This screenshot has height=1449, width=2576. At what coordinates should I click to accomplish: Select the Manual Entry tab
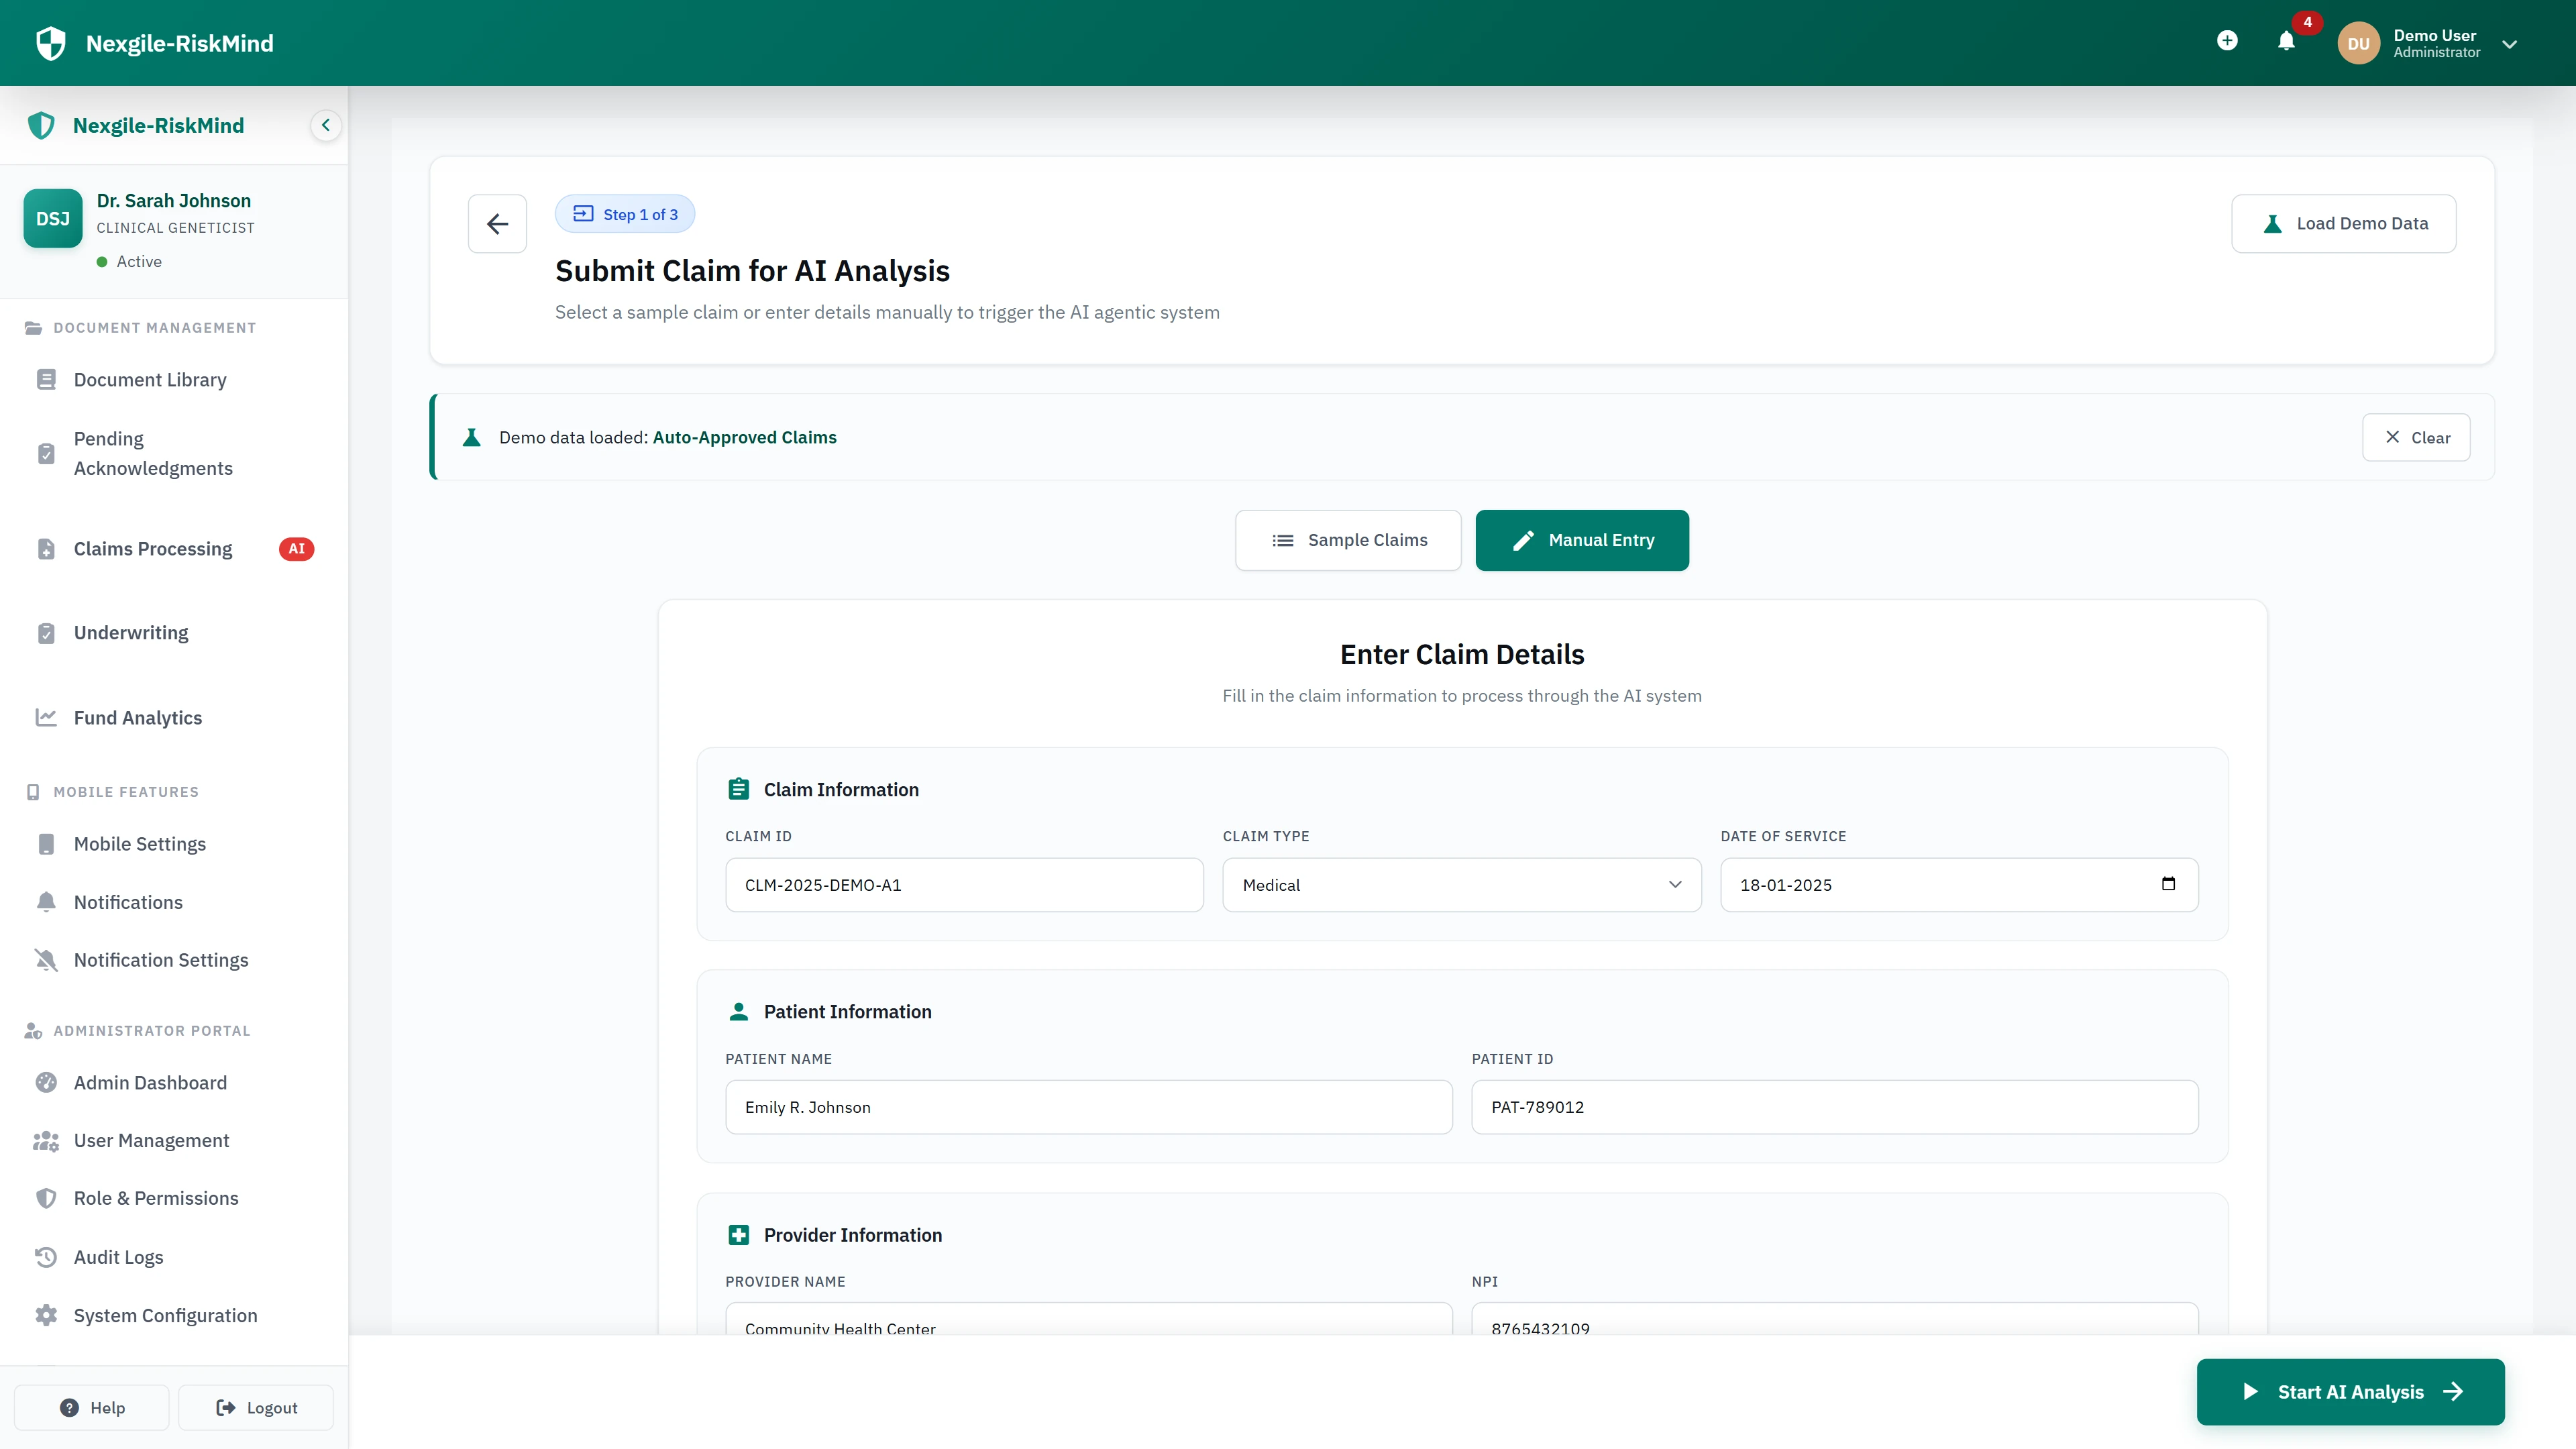pyautogui.click(x=1582, y=540)
